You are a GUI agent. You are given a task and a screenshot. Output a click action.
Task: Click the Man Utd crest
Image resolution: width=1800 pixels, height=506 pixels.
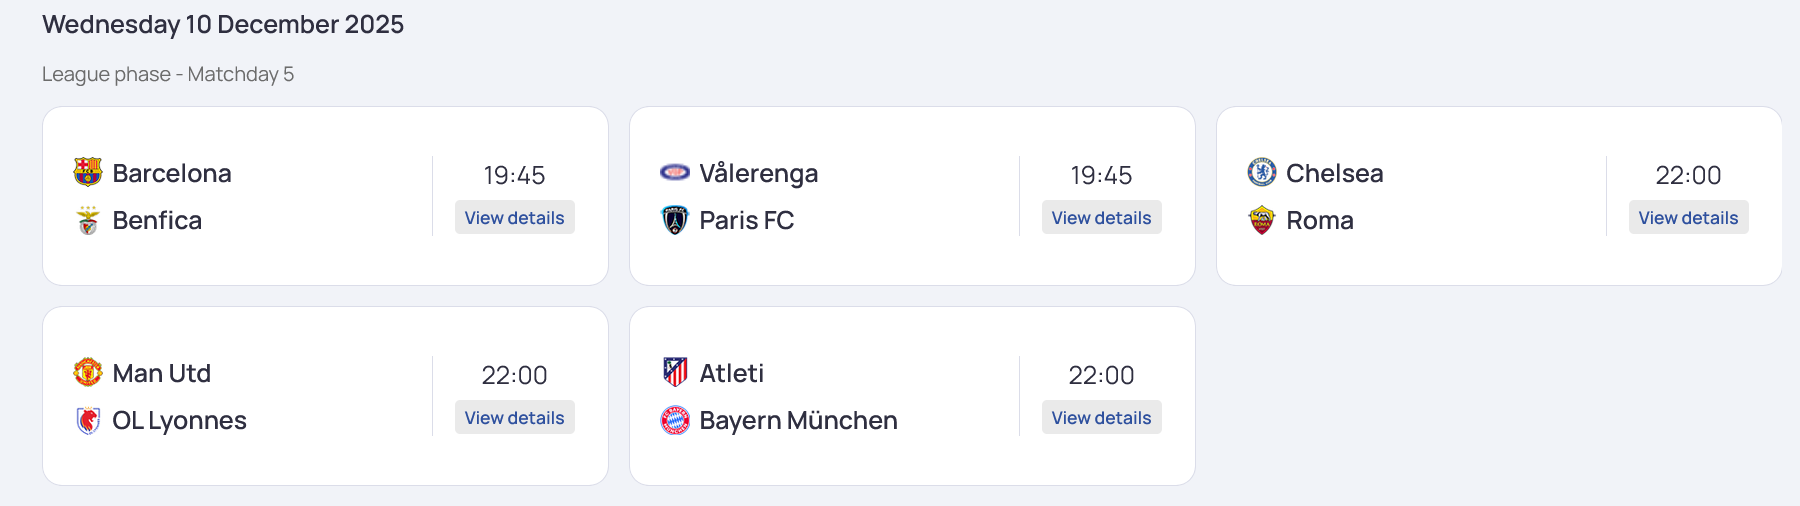[x=88, y=372]
